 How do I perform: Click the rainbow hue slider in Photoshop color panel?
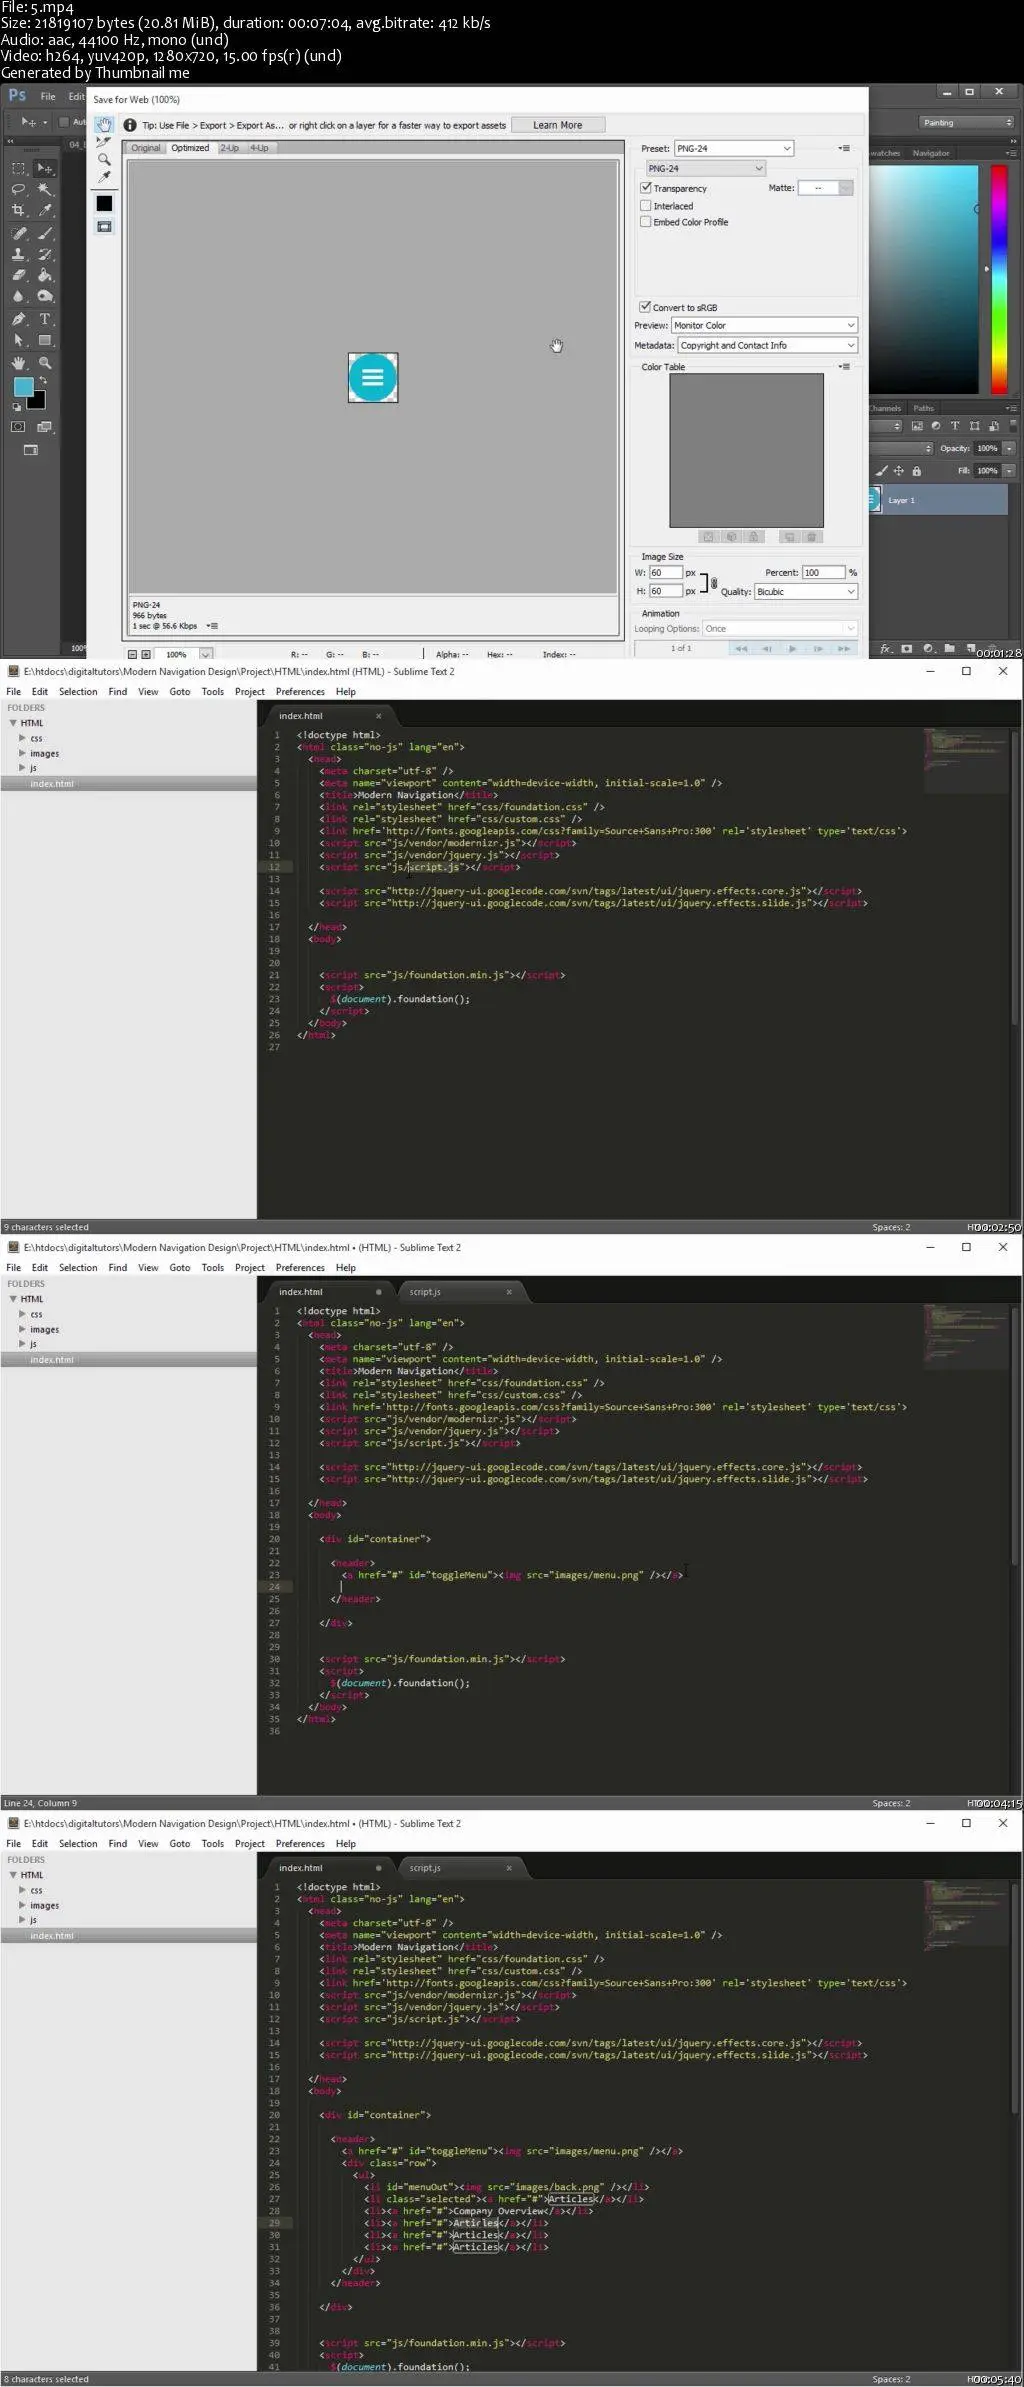[999, 279]
